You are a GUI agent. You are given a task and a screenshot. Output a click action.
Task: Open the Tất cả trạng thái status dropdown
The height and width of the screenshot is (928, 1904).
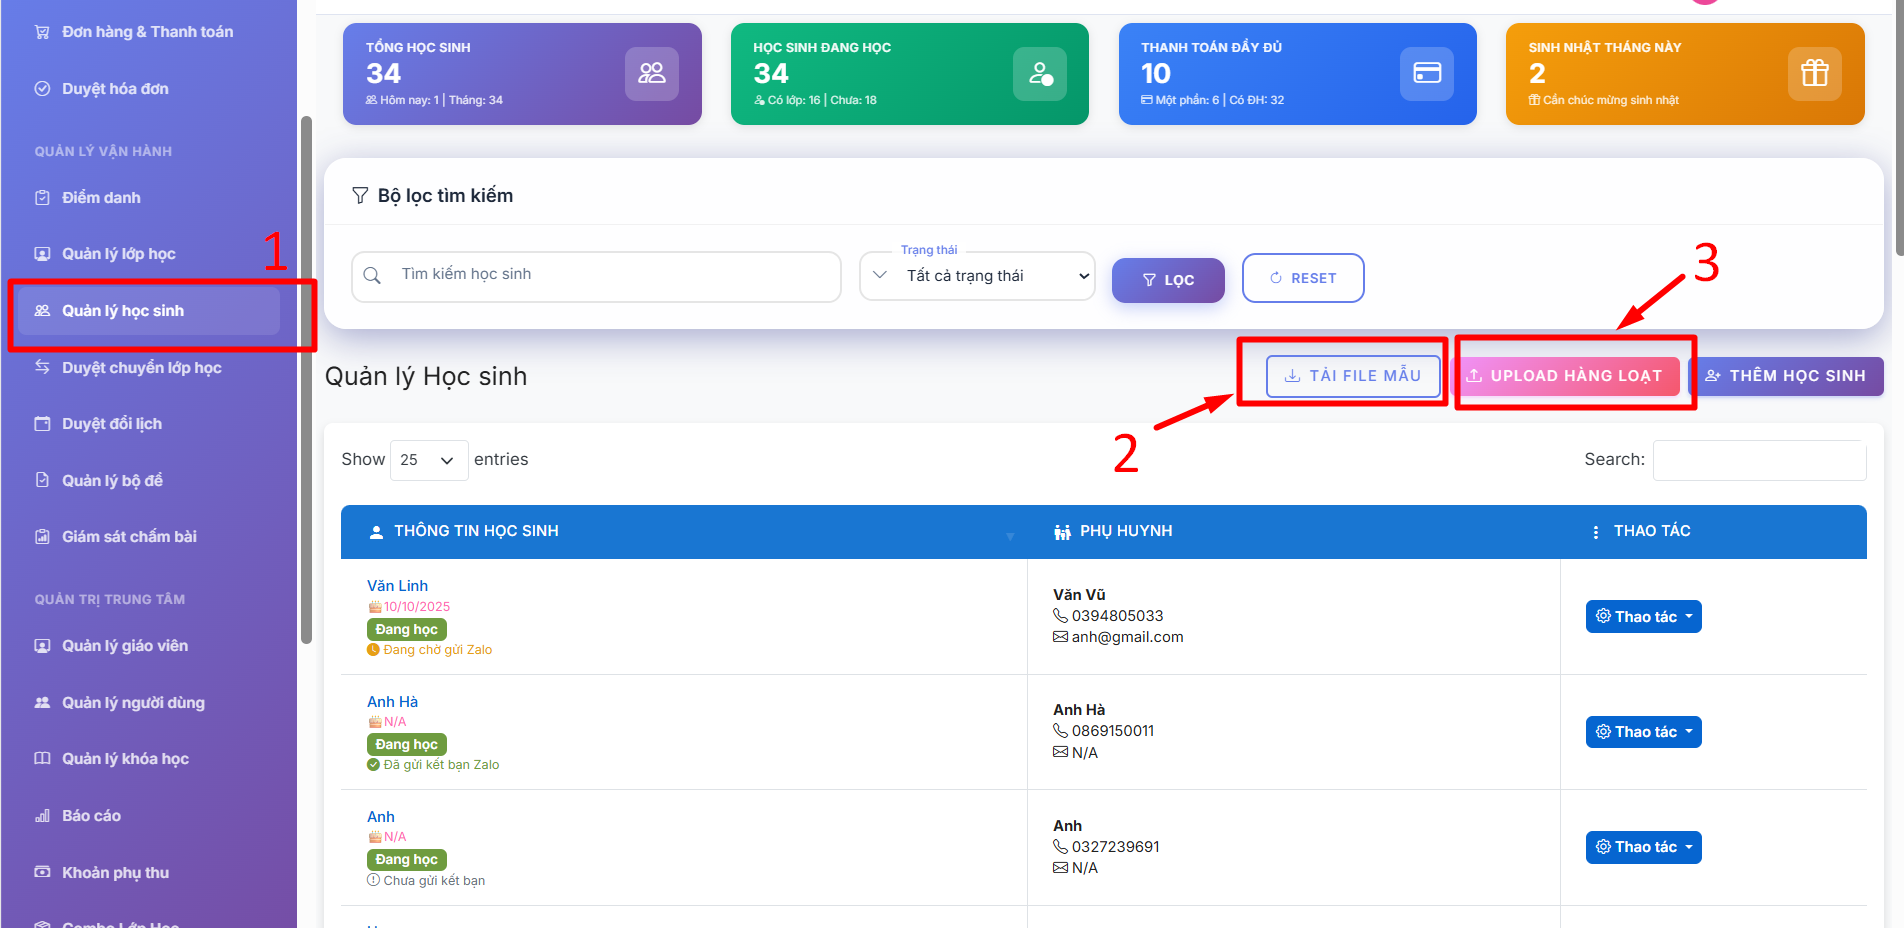[x=977, y=276]
